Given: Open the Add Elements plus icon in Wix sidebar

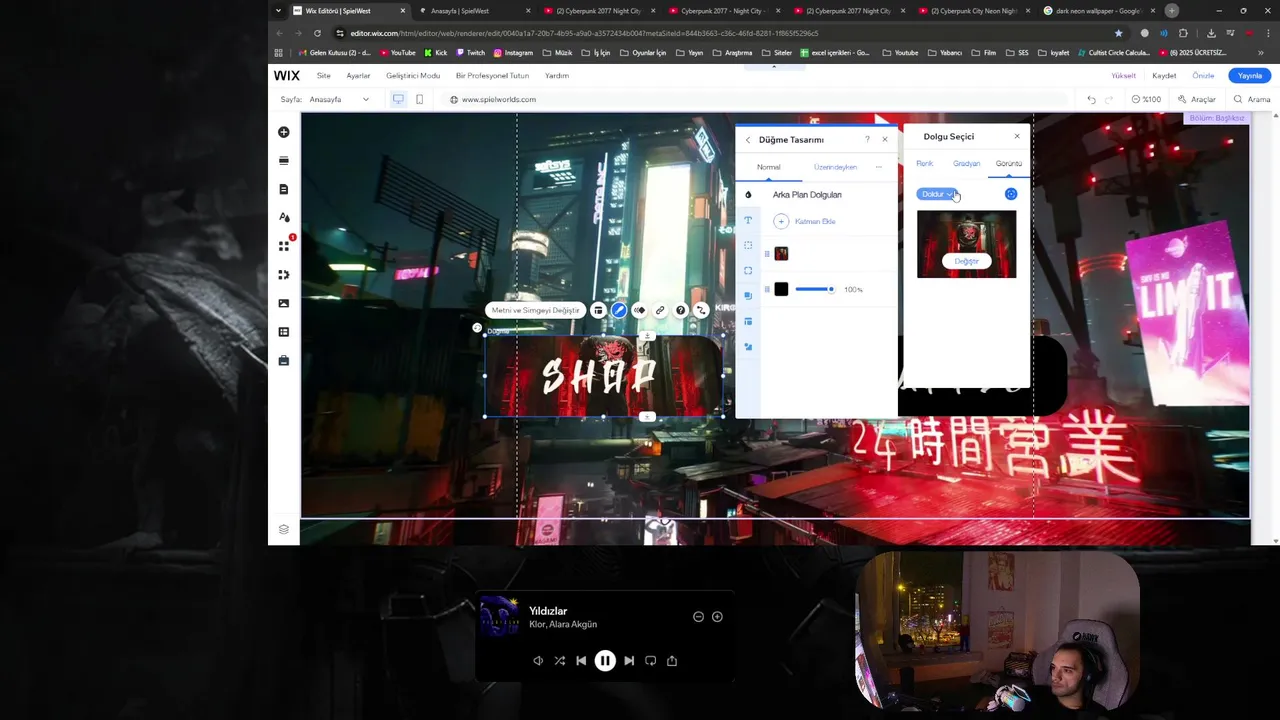Looking at the screenshot, I should point(284,132).
